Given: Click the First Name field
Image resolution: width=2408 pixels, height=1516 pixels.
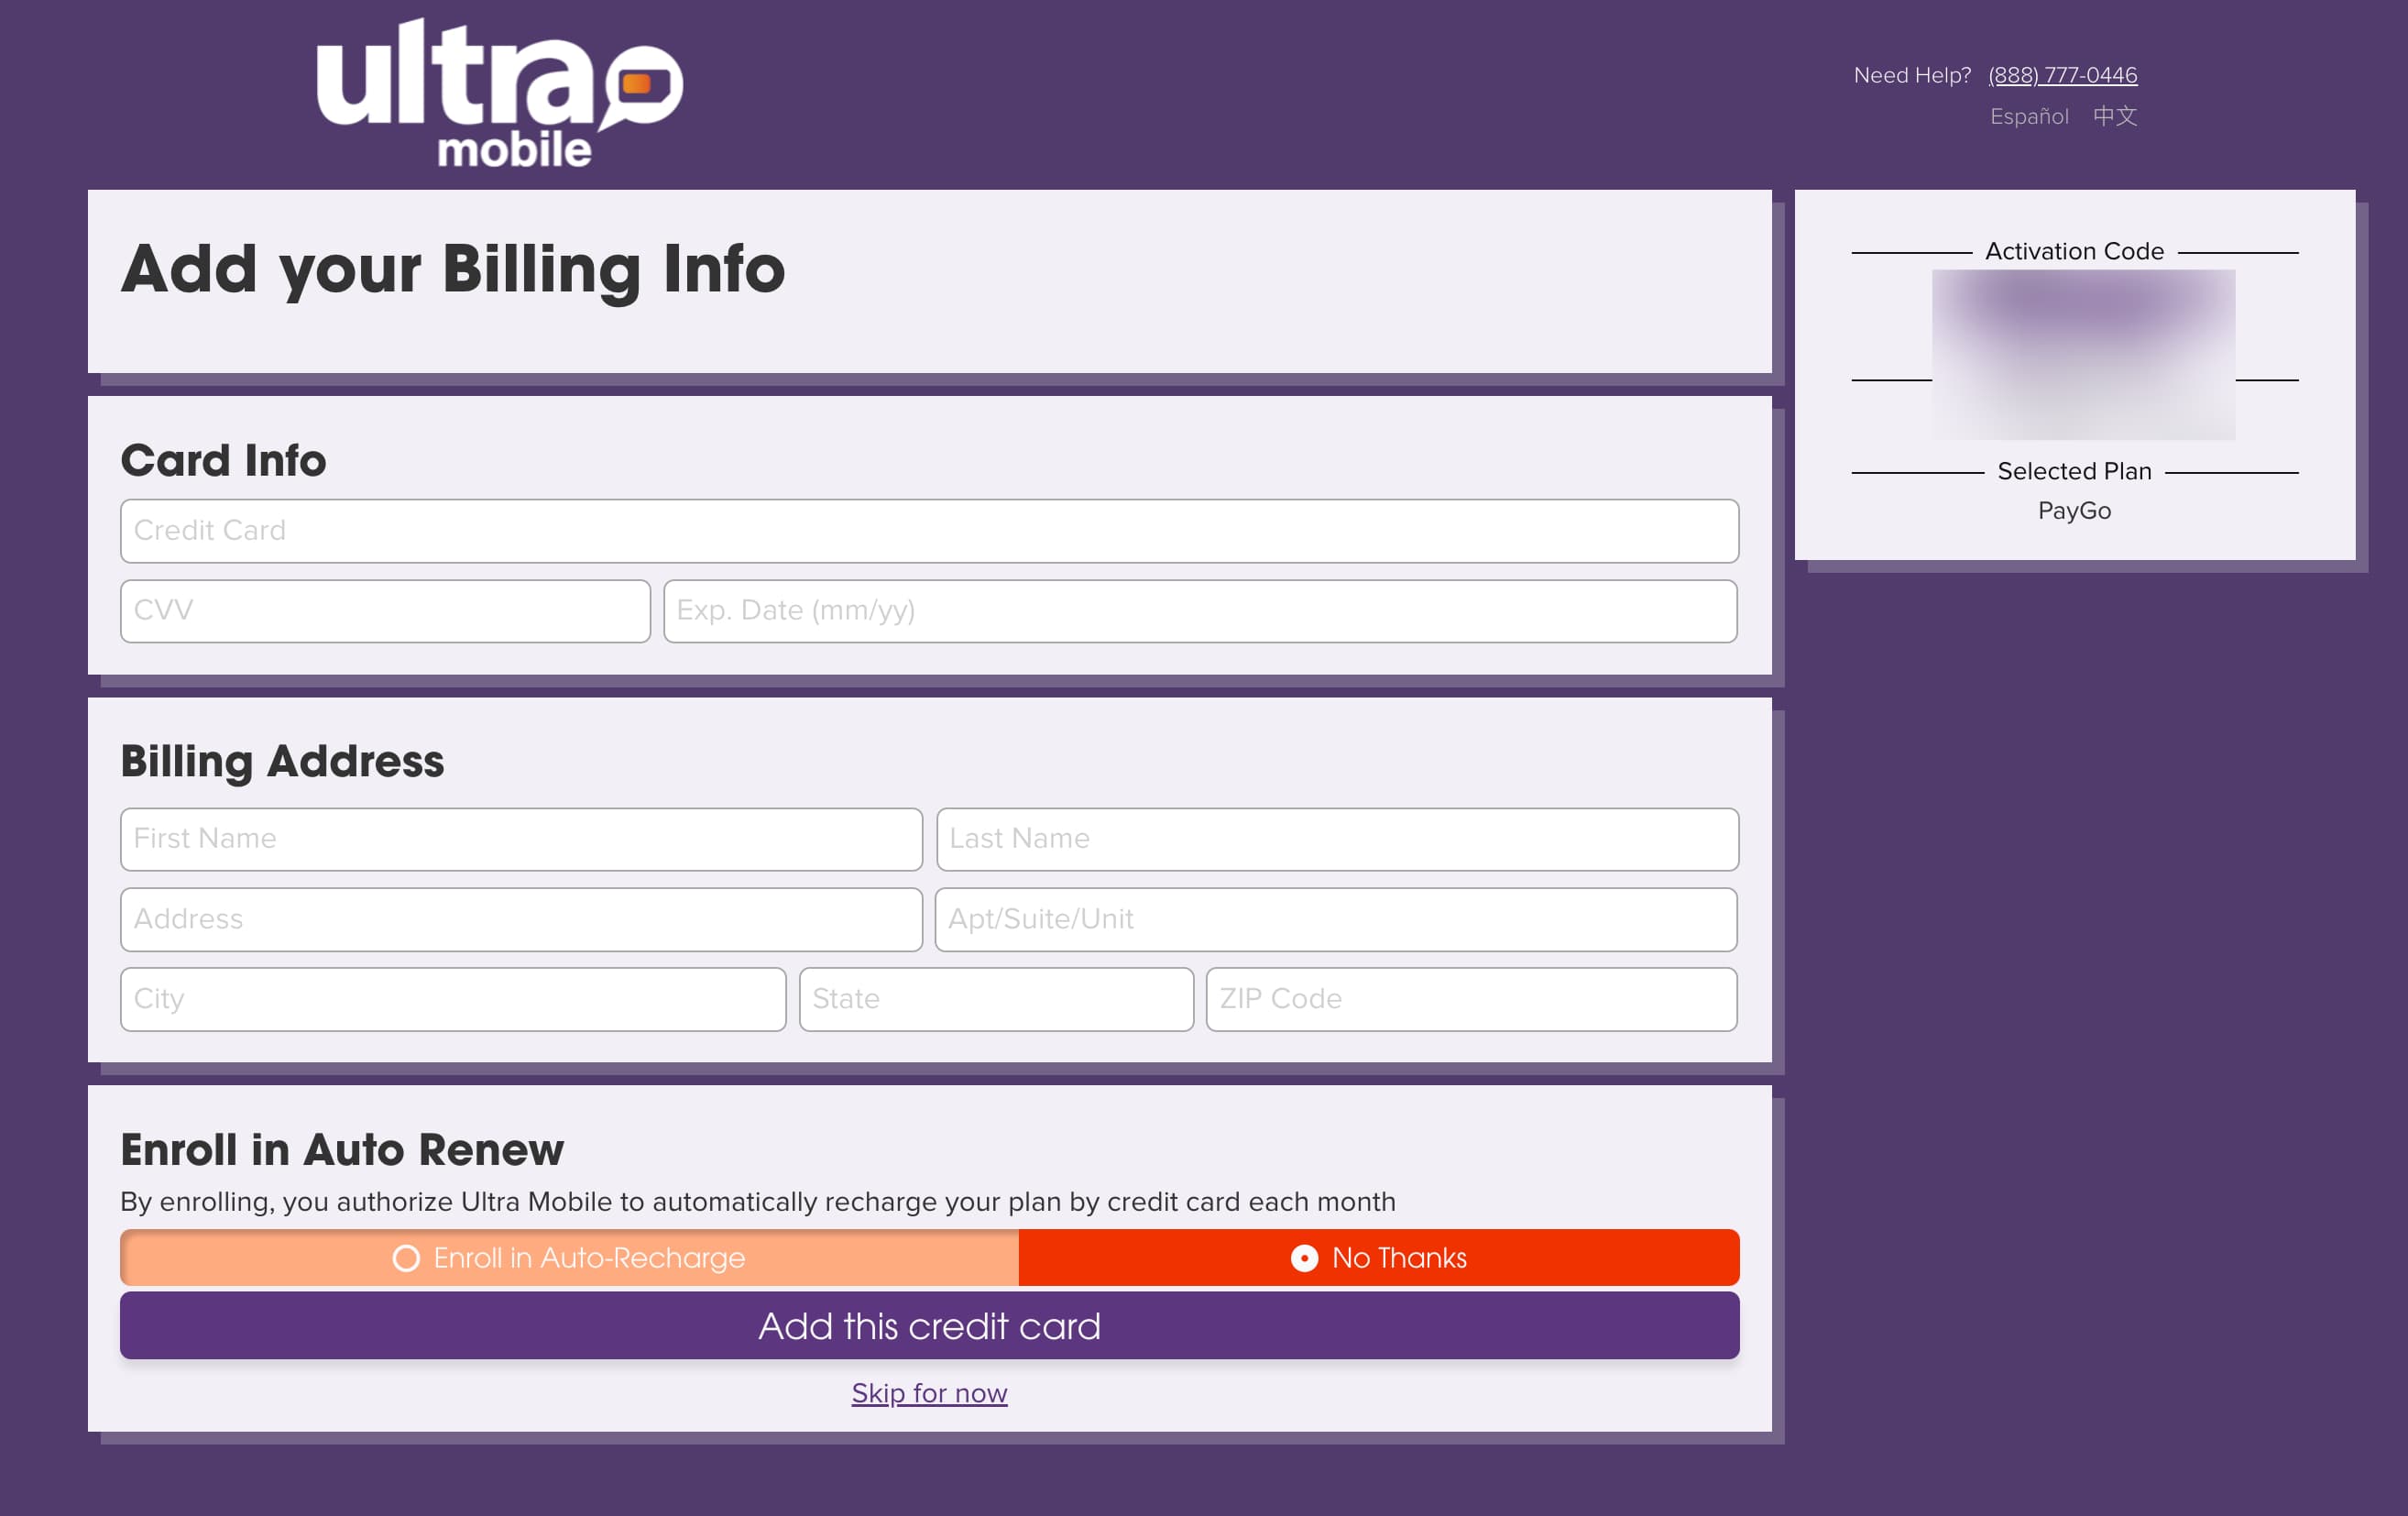Looking at the screenshot, I should (x=521, y=839).
